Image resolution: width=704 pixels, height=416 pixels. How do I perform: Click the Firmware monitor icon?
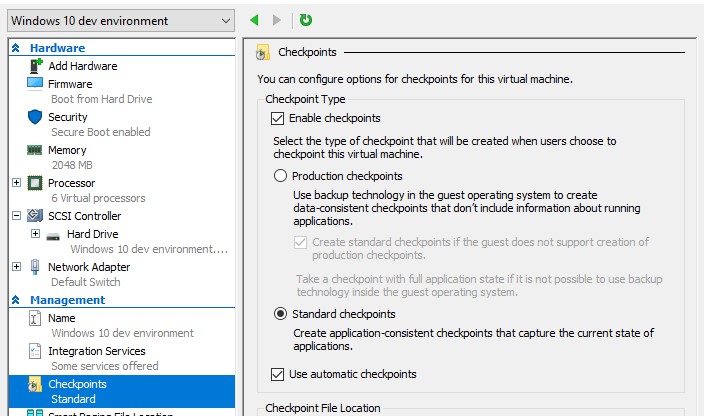click(35, 83)
